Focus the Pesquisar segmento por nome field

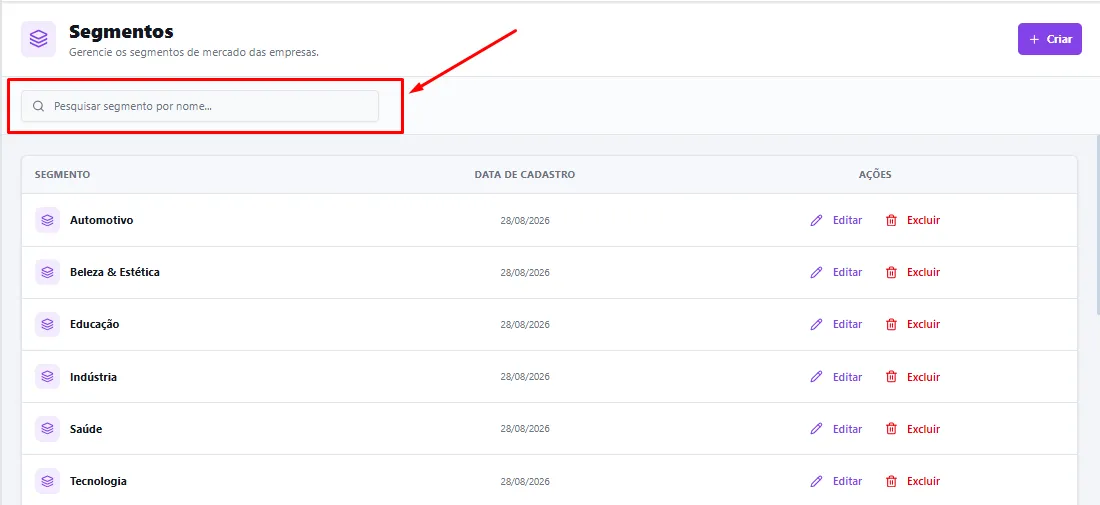(200, 106)
